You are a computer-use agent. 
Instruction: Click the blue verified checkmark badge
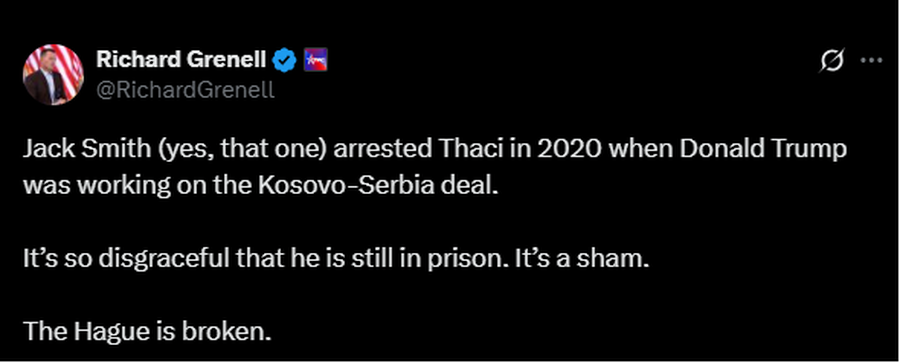[284, 59]
